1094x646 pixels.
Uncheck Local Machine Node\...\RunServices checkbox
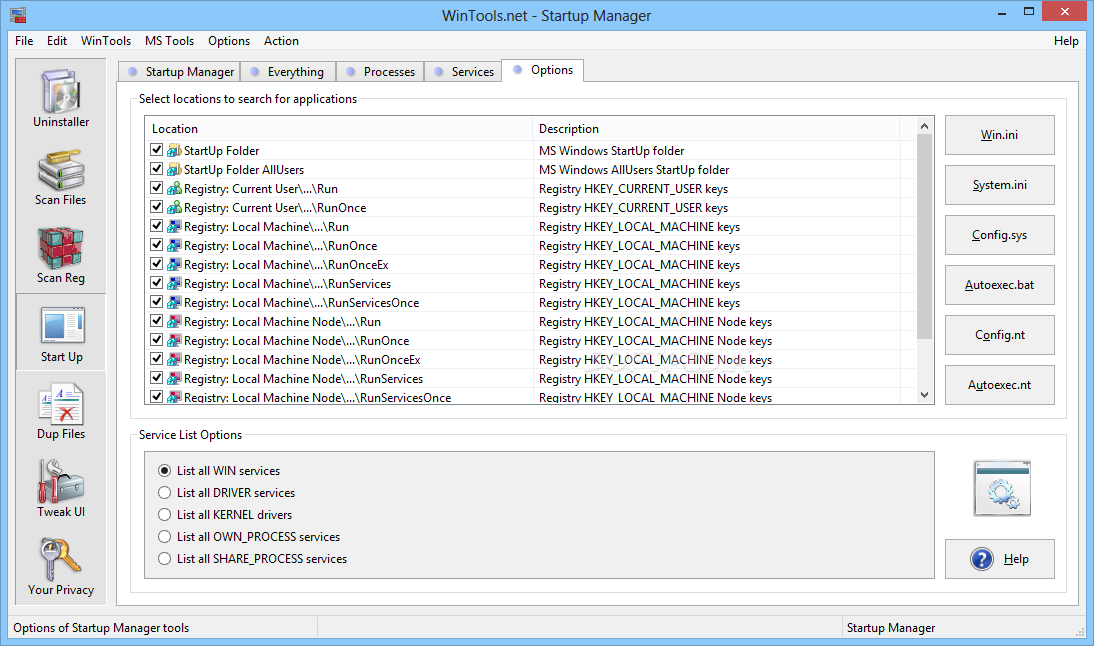(156, 378)
